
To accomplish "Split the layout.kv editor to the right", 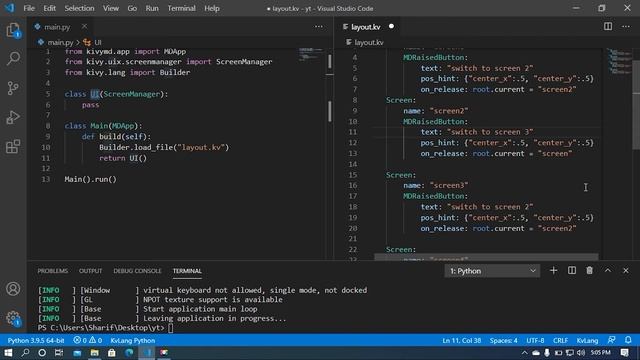I will pyautogui.click(x=608, y=27).
